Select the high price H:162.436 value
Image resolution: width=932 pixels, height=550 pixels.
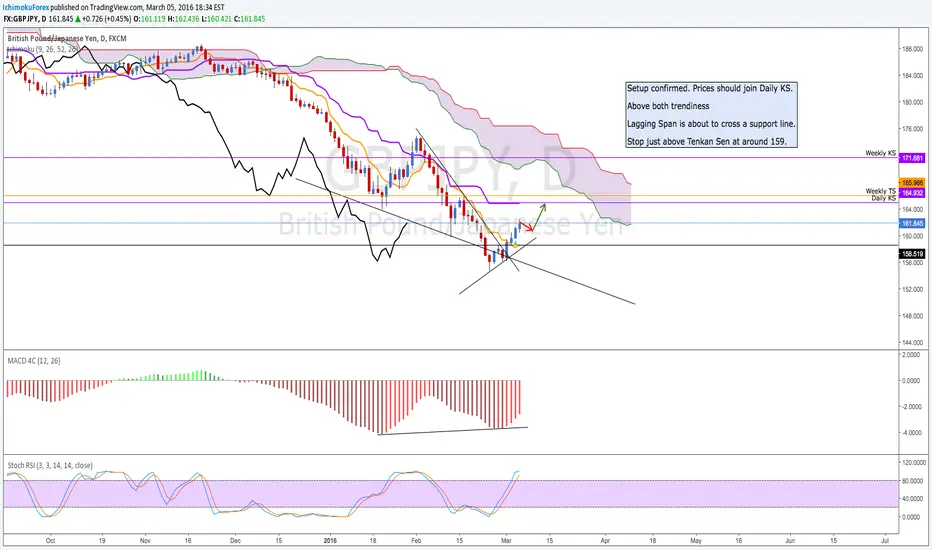(182, 19)
